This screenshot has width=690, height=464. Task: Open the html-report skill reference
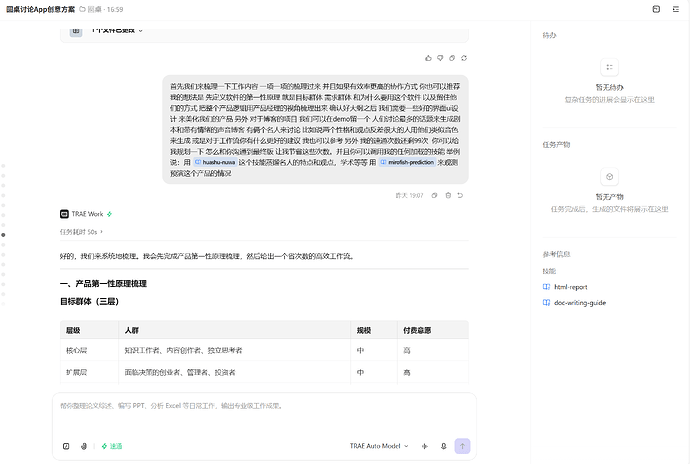571,287
